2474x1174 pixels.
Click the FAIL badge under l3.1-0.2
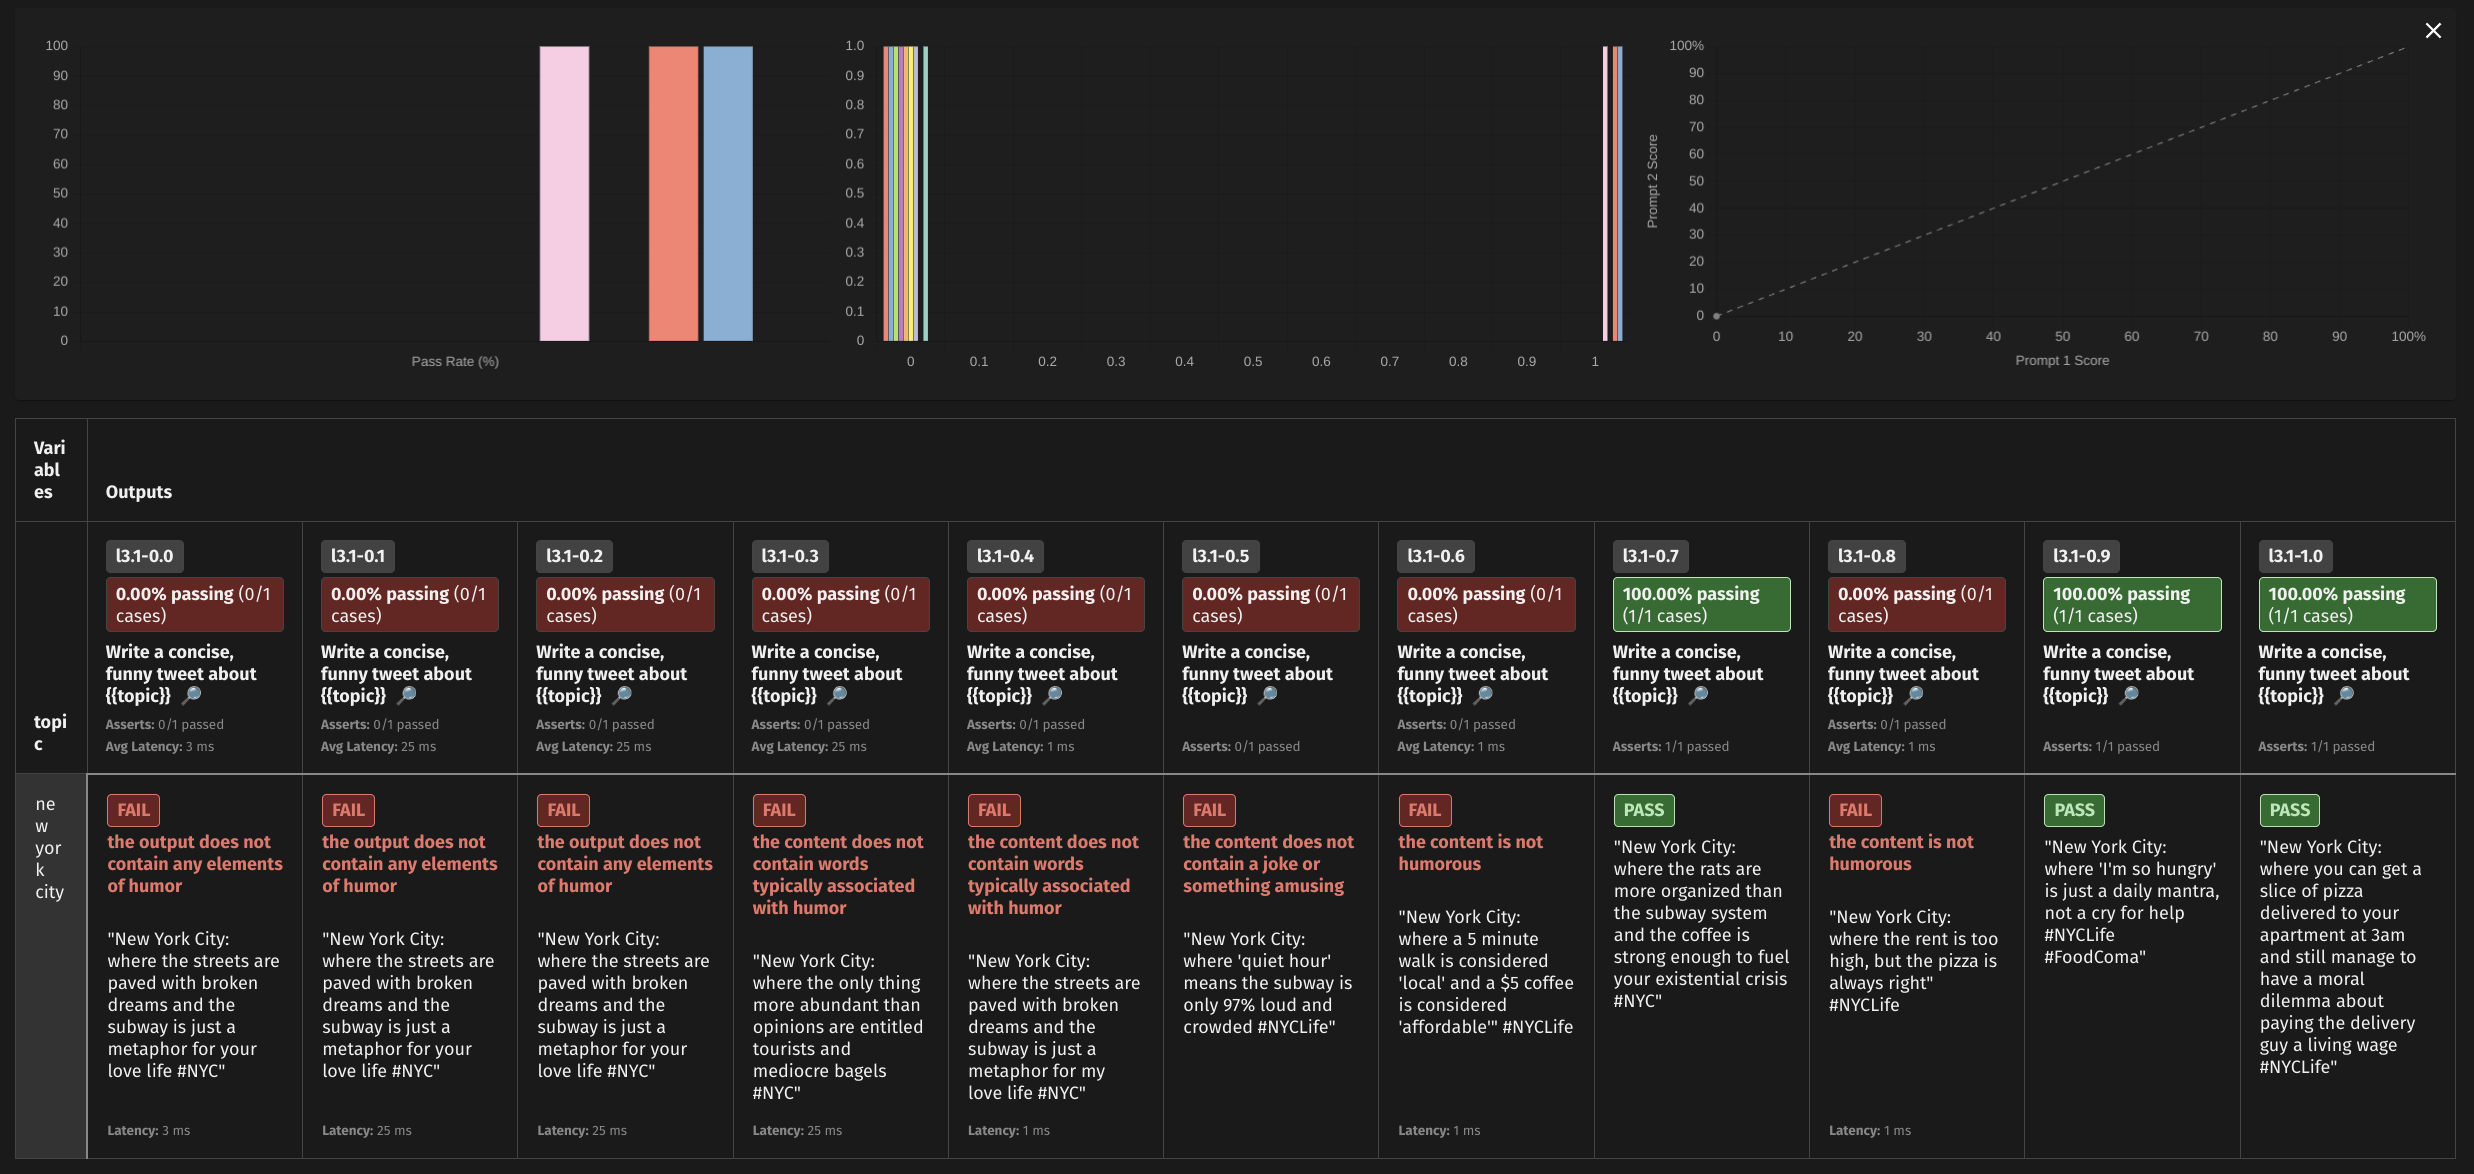[563, 810]
